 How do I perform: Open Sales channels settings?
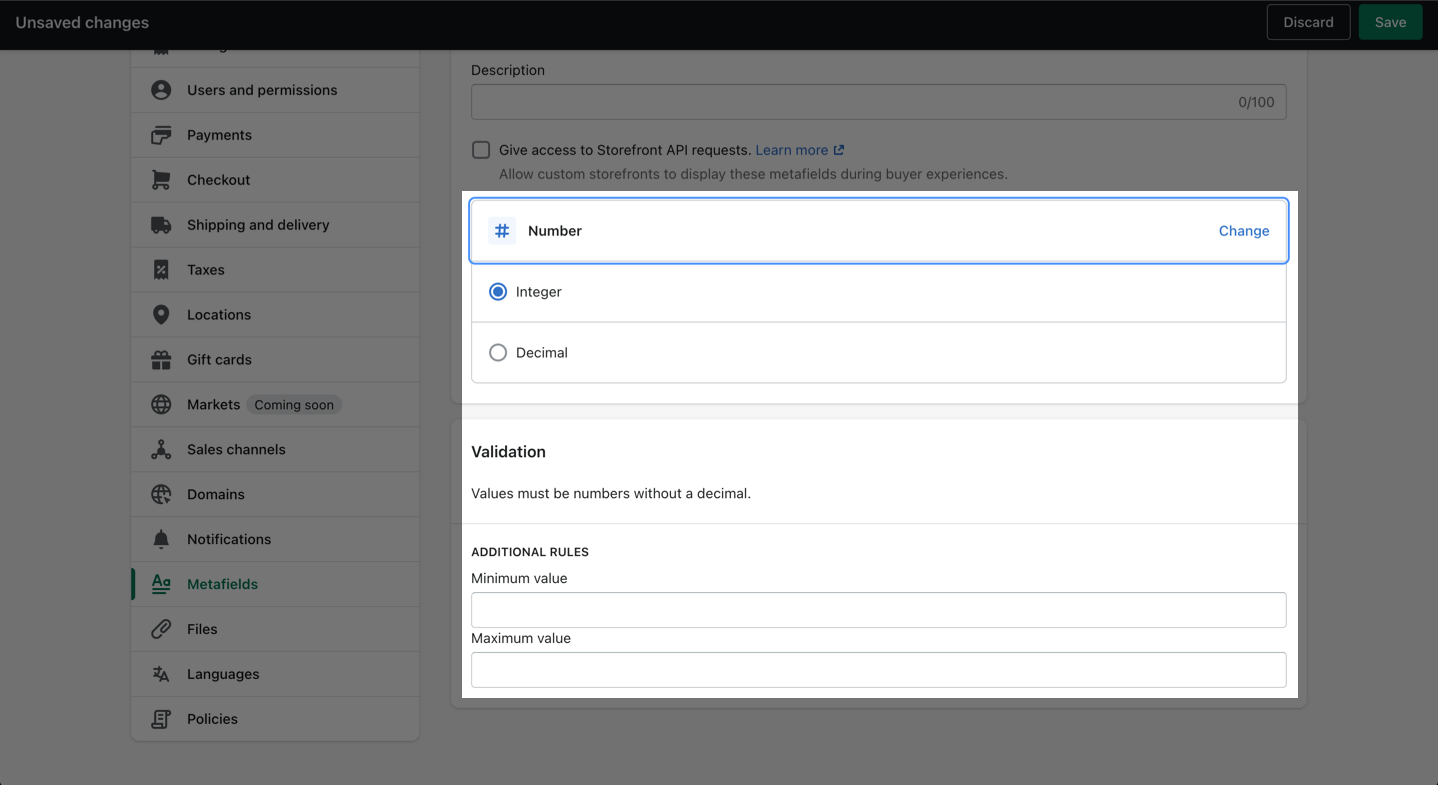point(275,450)
